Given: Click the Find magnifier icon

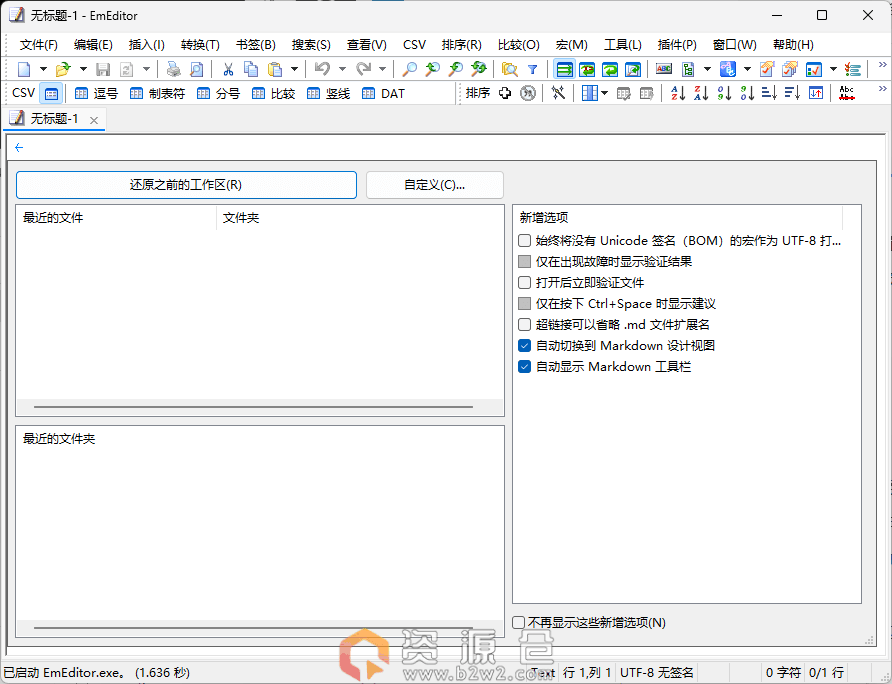Looking at the screenshot, I should pos(409,69).
